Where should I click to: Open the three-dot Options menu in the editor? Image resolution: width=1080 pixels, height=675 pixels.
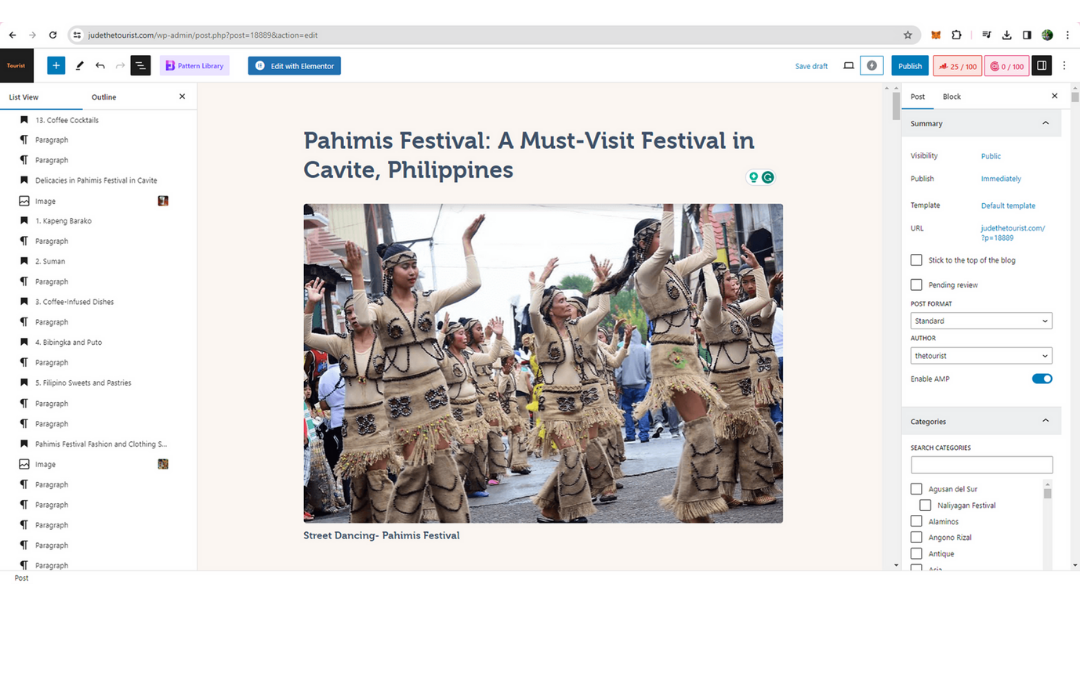pyautogui.click(x=1064, y=65)
